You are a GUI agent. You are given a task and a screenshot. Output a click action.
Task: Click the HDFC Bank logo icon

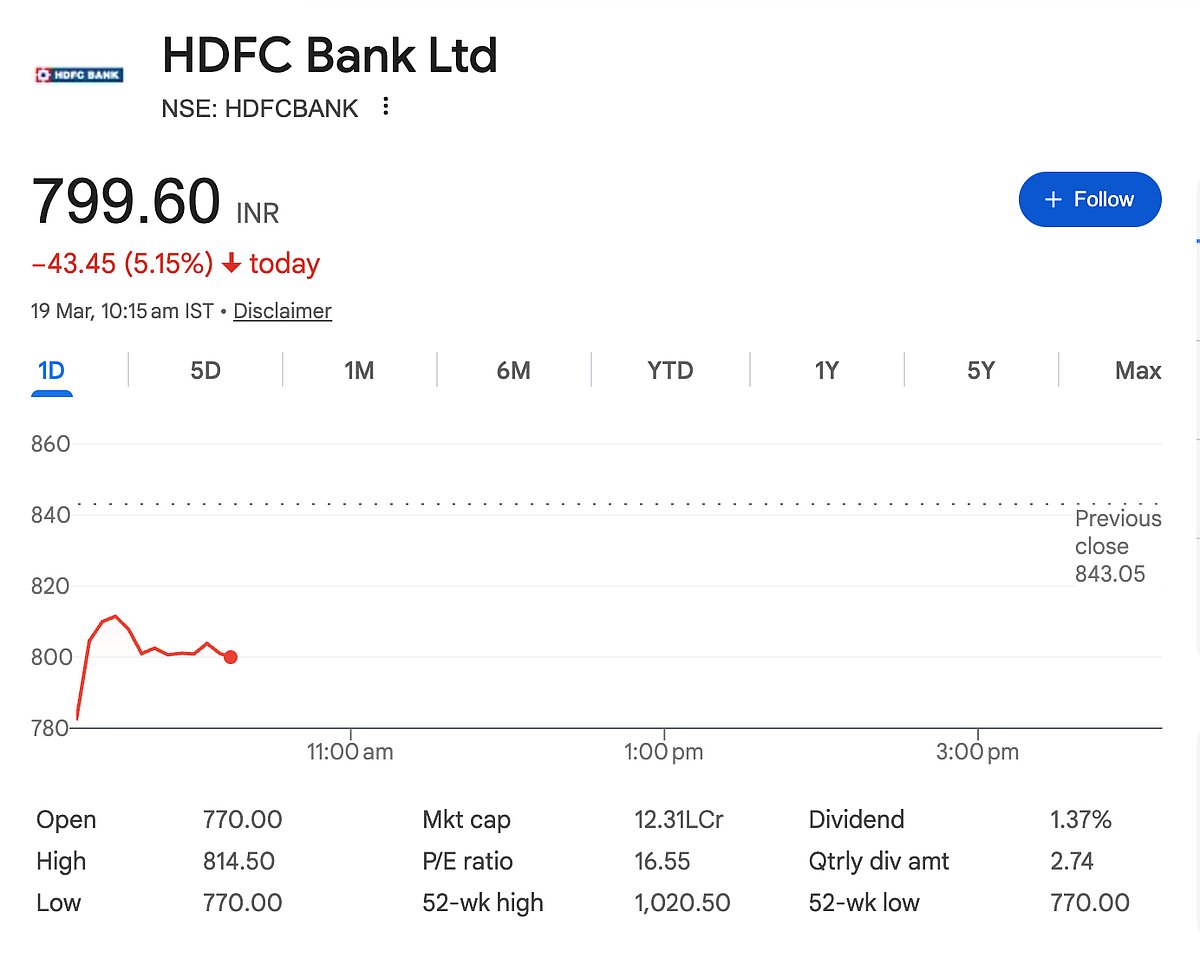pos(79,75)
